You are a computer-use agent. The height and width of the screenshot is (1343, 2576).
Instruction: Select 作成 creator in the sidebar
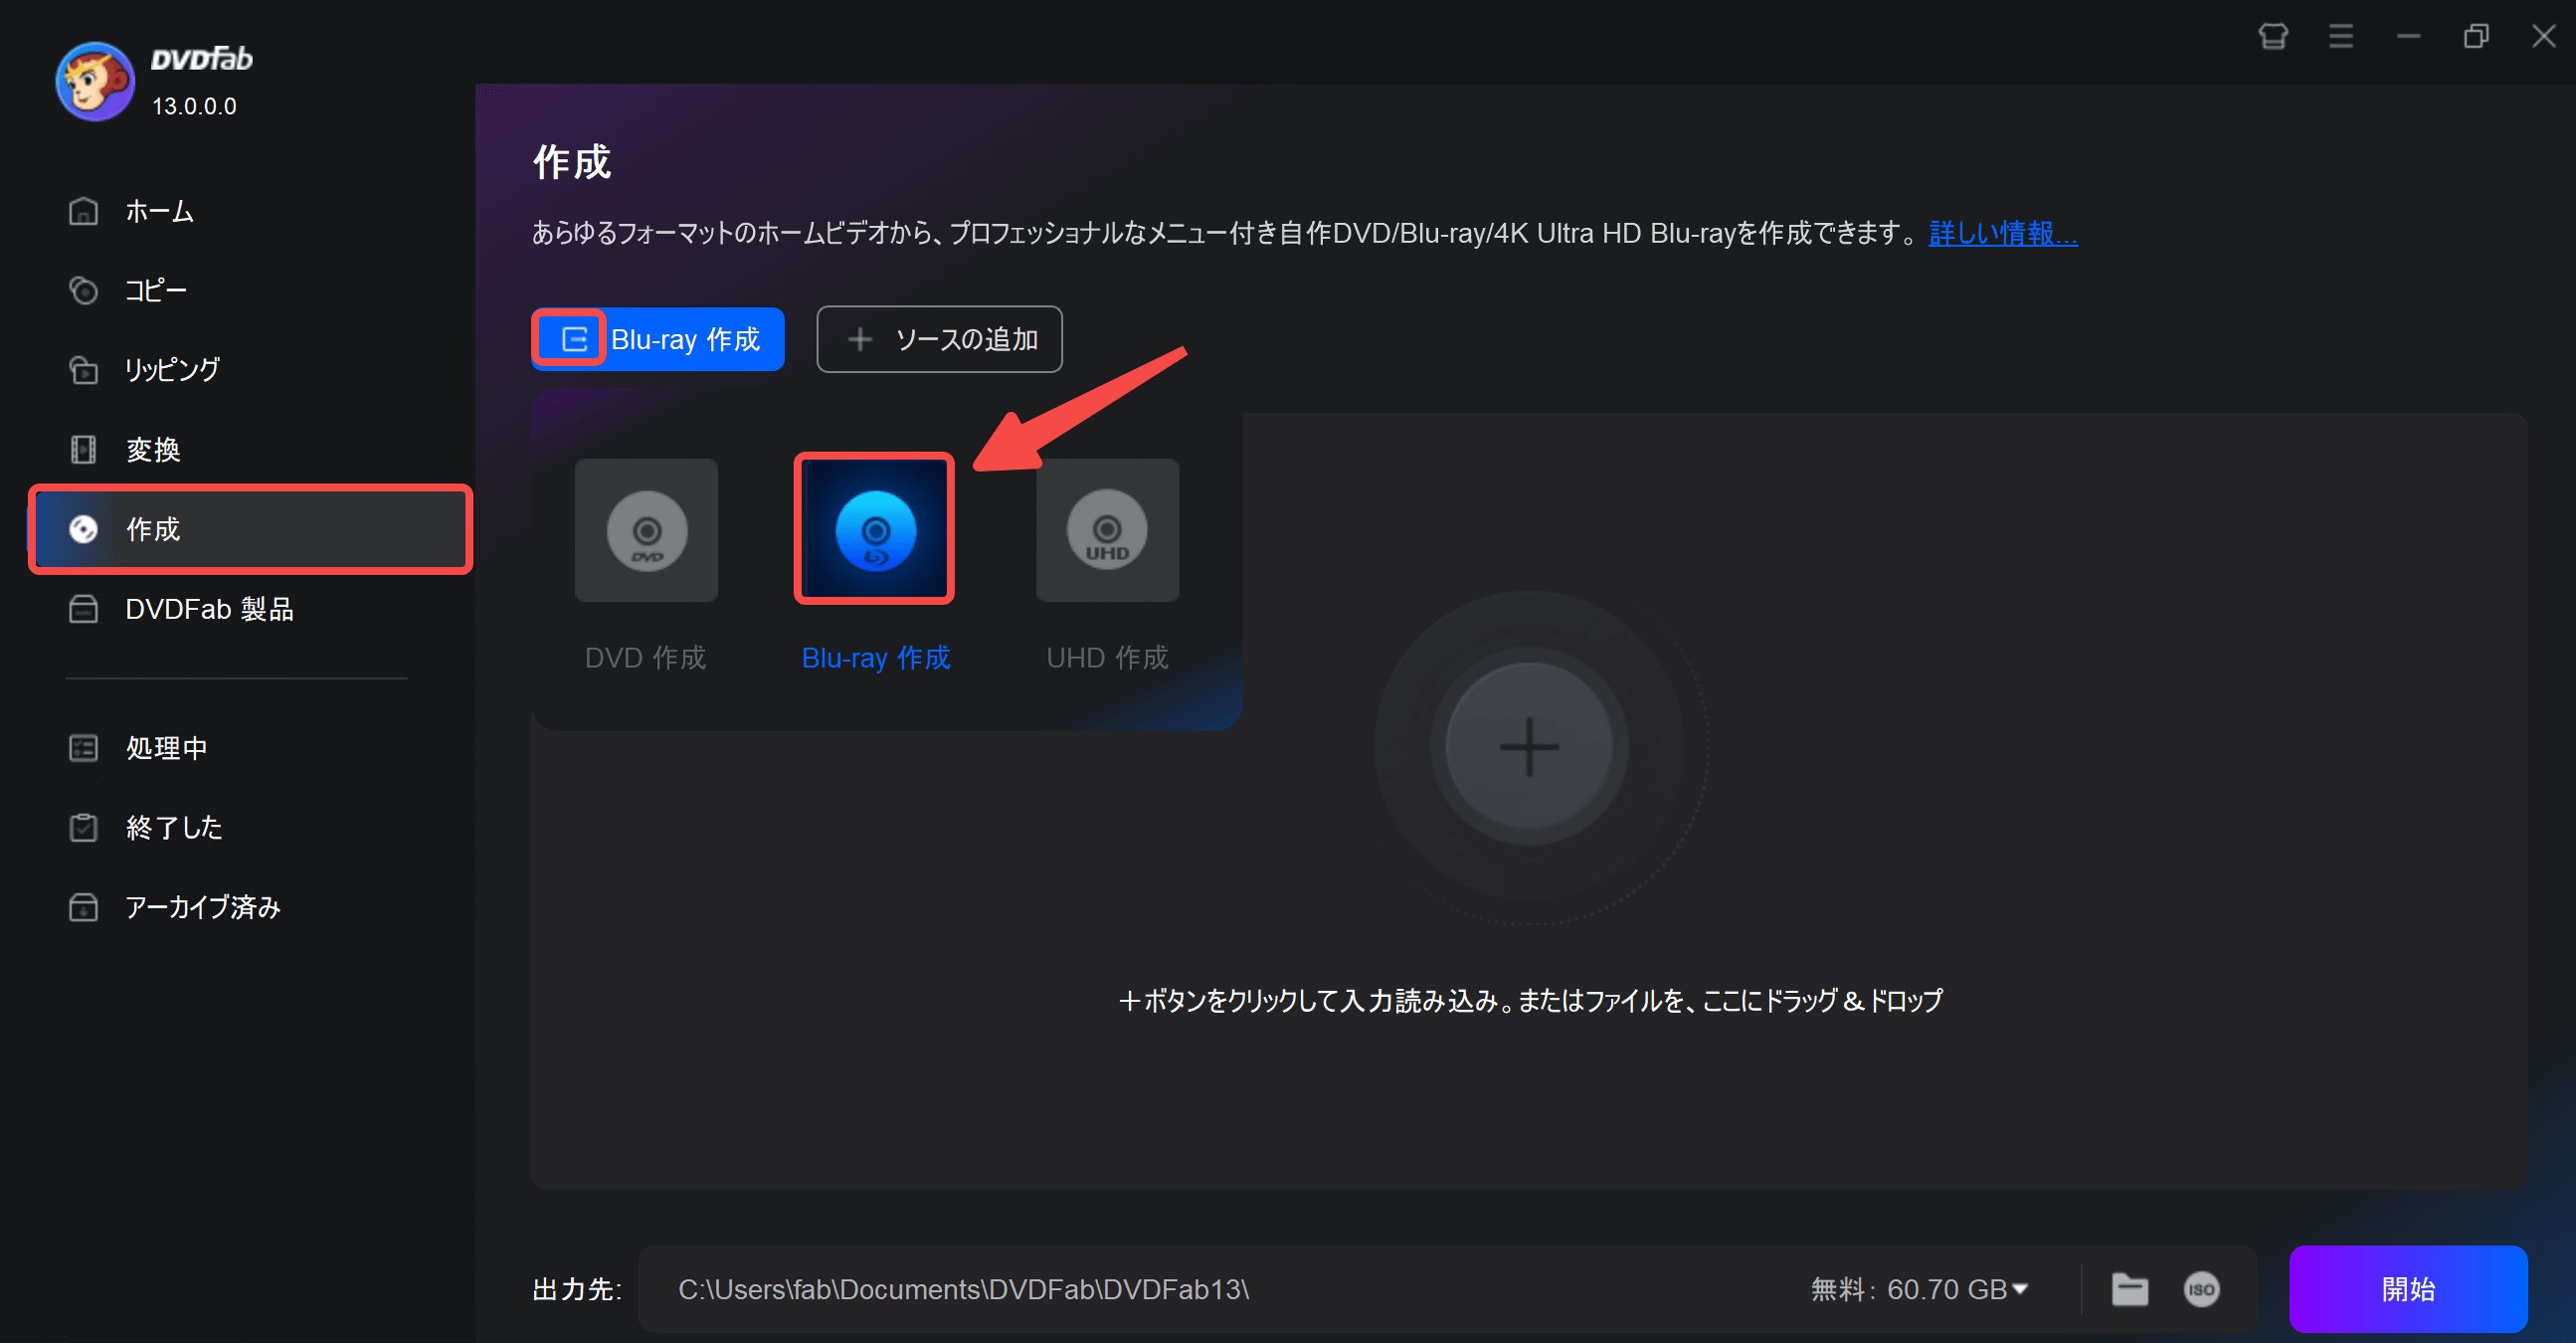(x=250, y=529)
